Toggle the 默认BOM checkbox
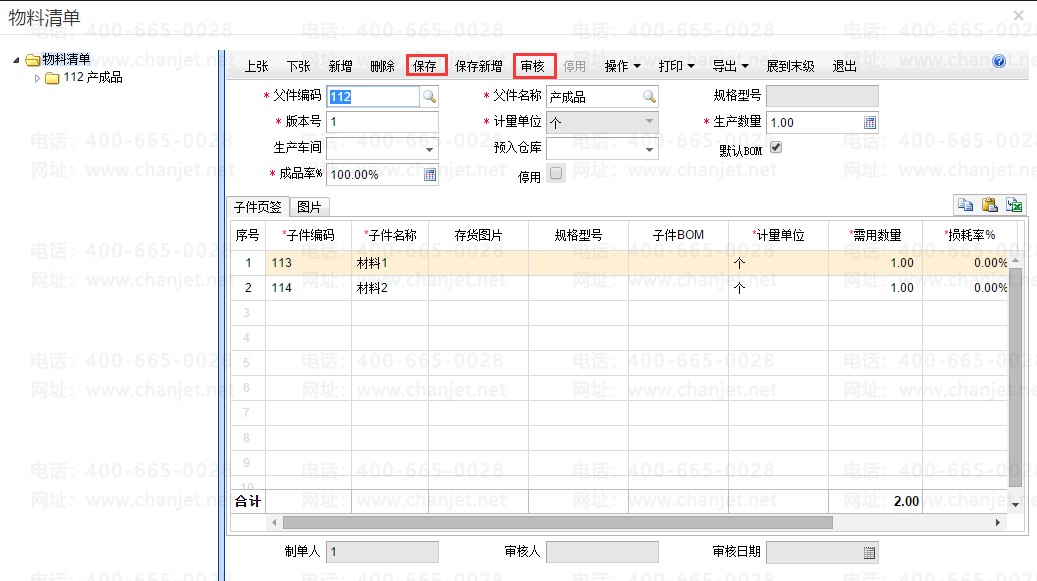The image size is (1037, 581). pyautogui.click(x=776, y=147)
